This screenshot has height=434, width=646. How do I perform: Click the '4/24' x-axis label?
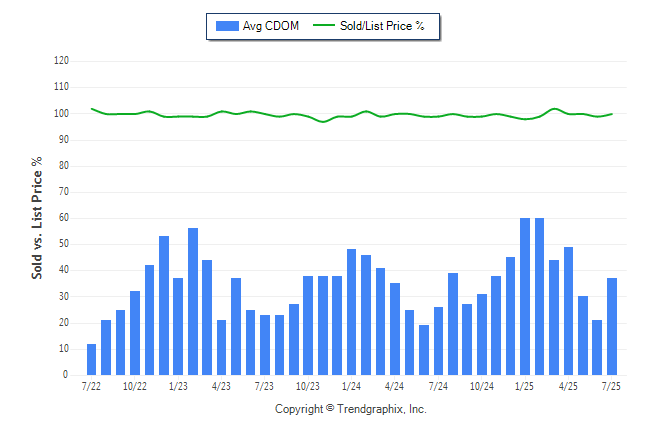coord(394,387)
